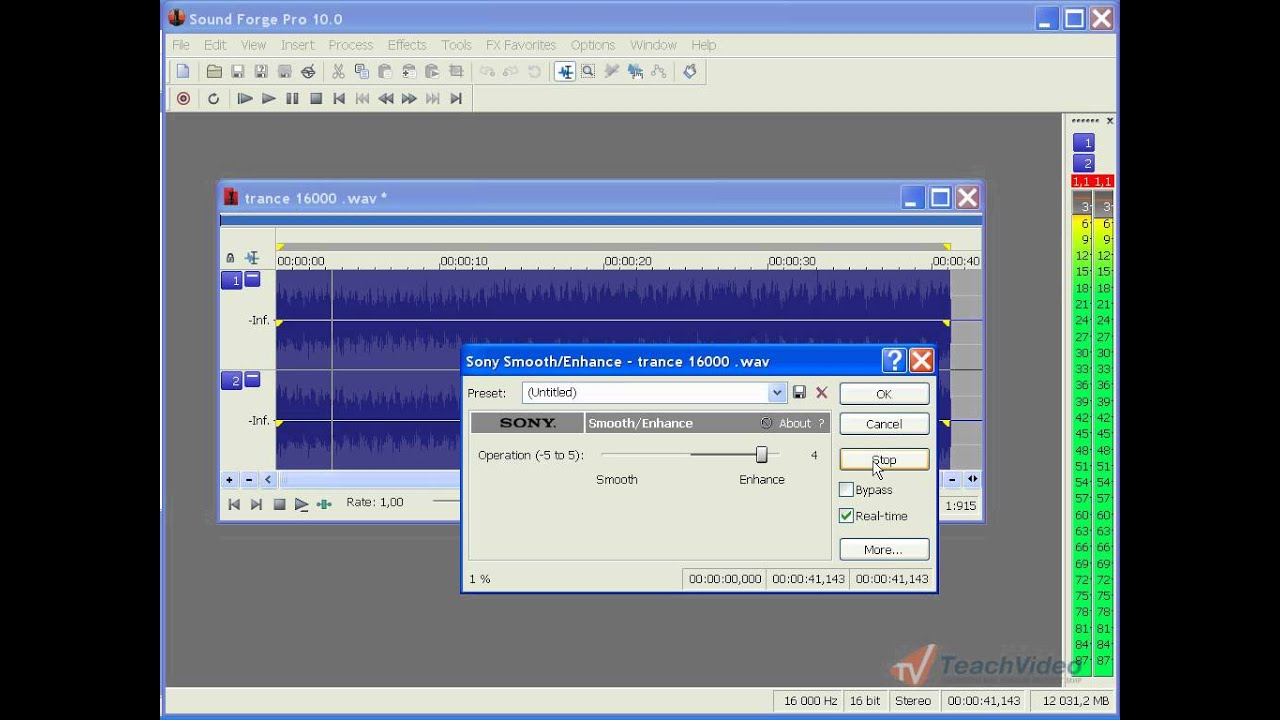Click the Paste clipboard toolbar icon
Screen dimensions: 1280x720
click(385, 71)
